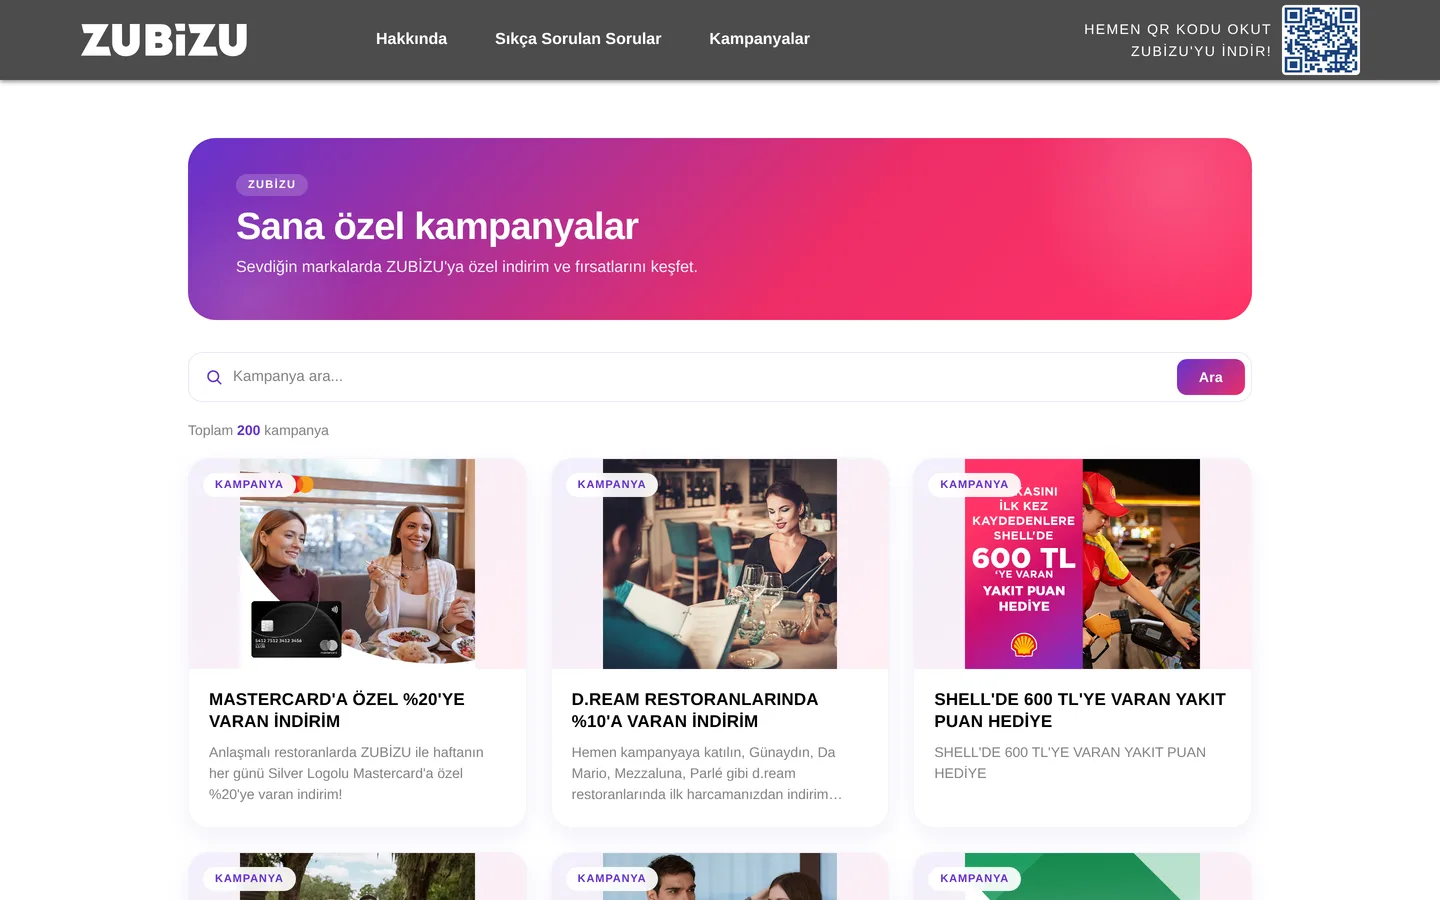Click title D.REAM RESTORANLARINDA %10'A VARAN İNDİRİM
This screenshot has width=1440, height=900.
coord(695,710)
